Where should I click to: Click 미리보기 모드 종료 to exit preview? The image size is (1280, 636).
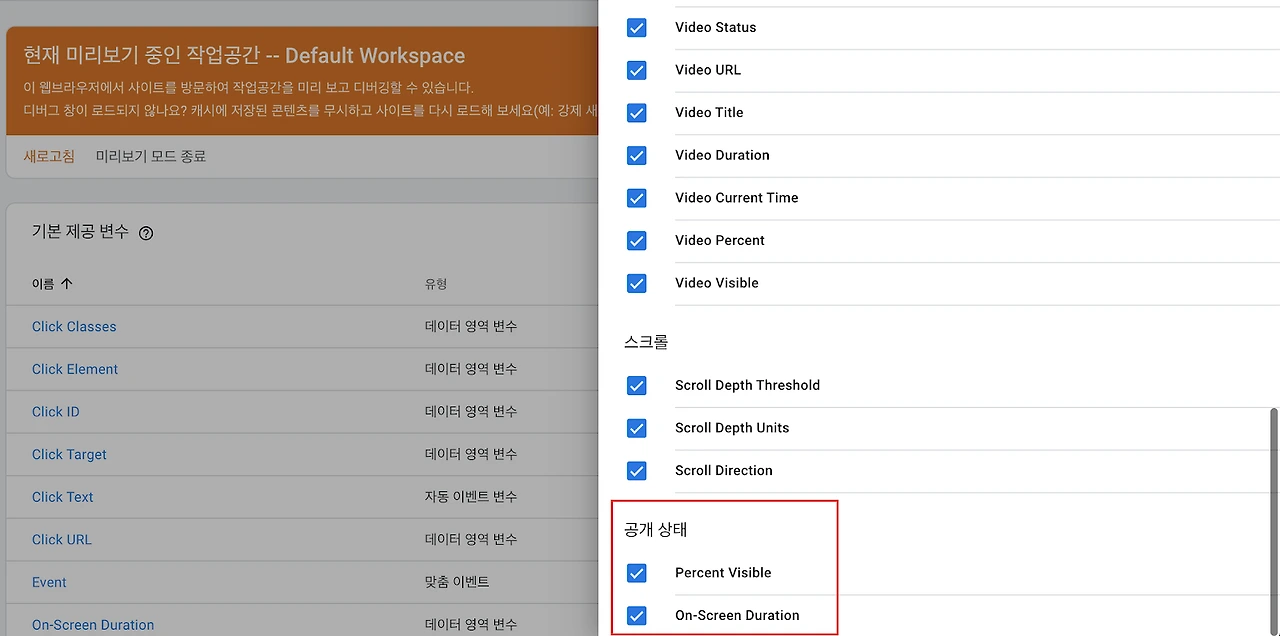click(151, 156)
